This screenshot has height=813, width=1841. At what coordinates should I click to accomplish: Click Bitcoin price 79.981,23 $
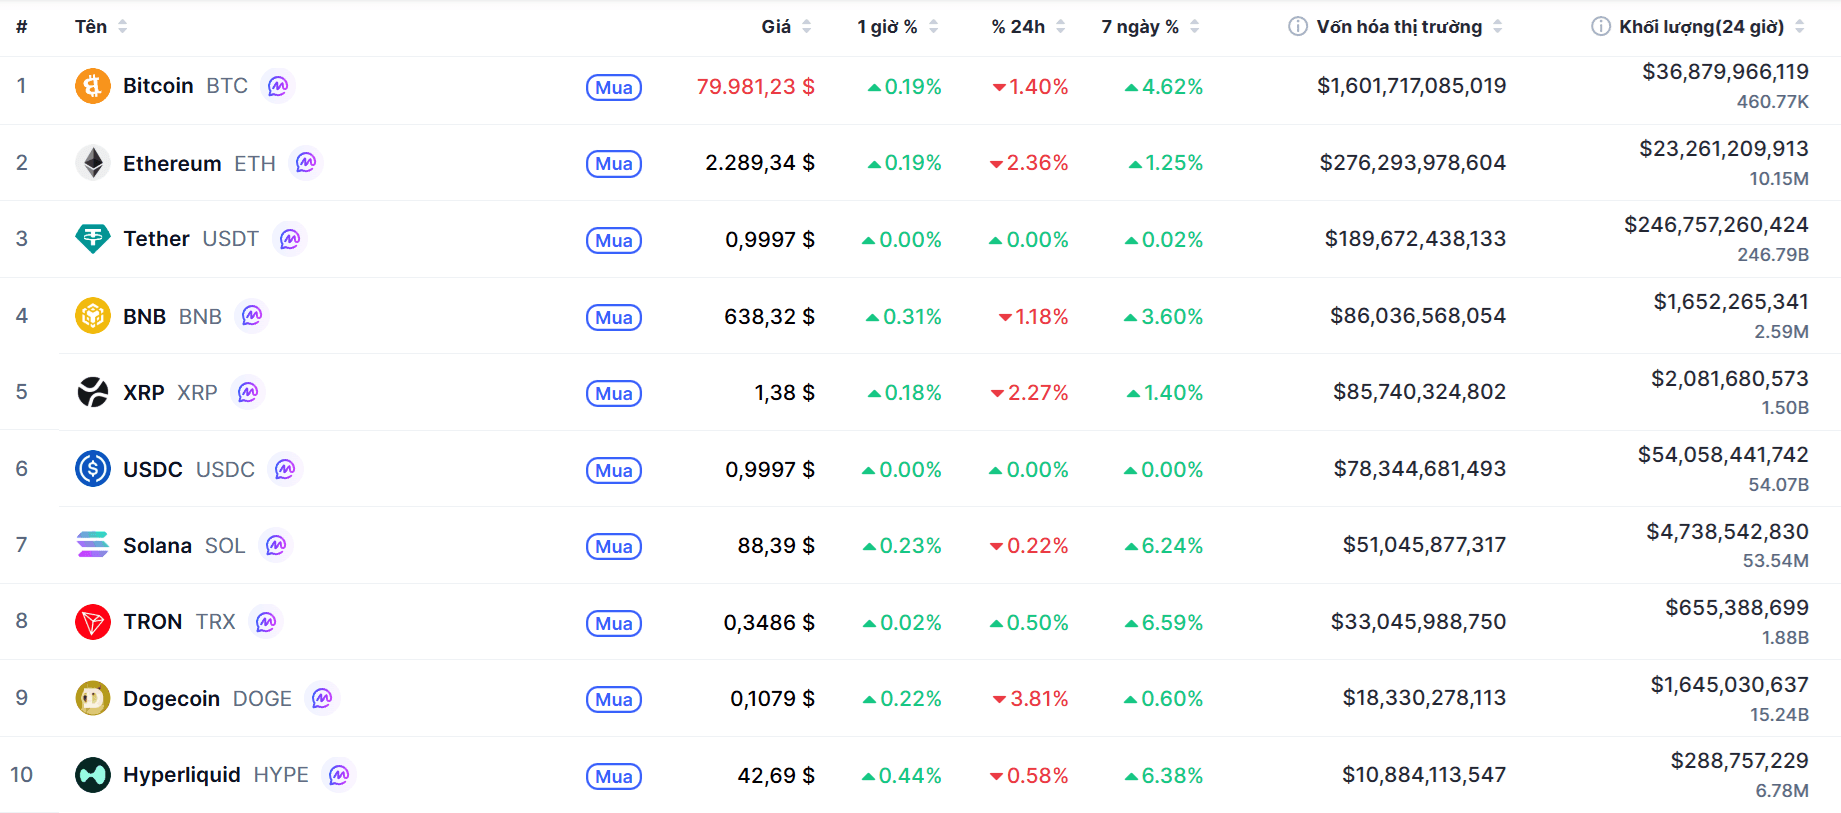point(755,87)
